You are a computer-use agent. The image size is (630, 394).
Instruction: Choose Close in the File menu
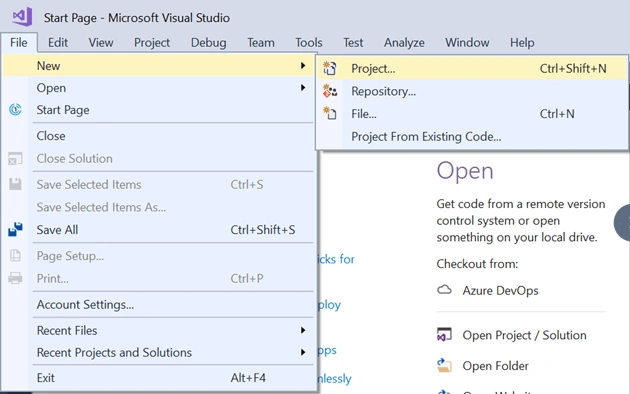click(159, 136)
